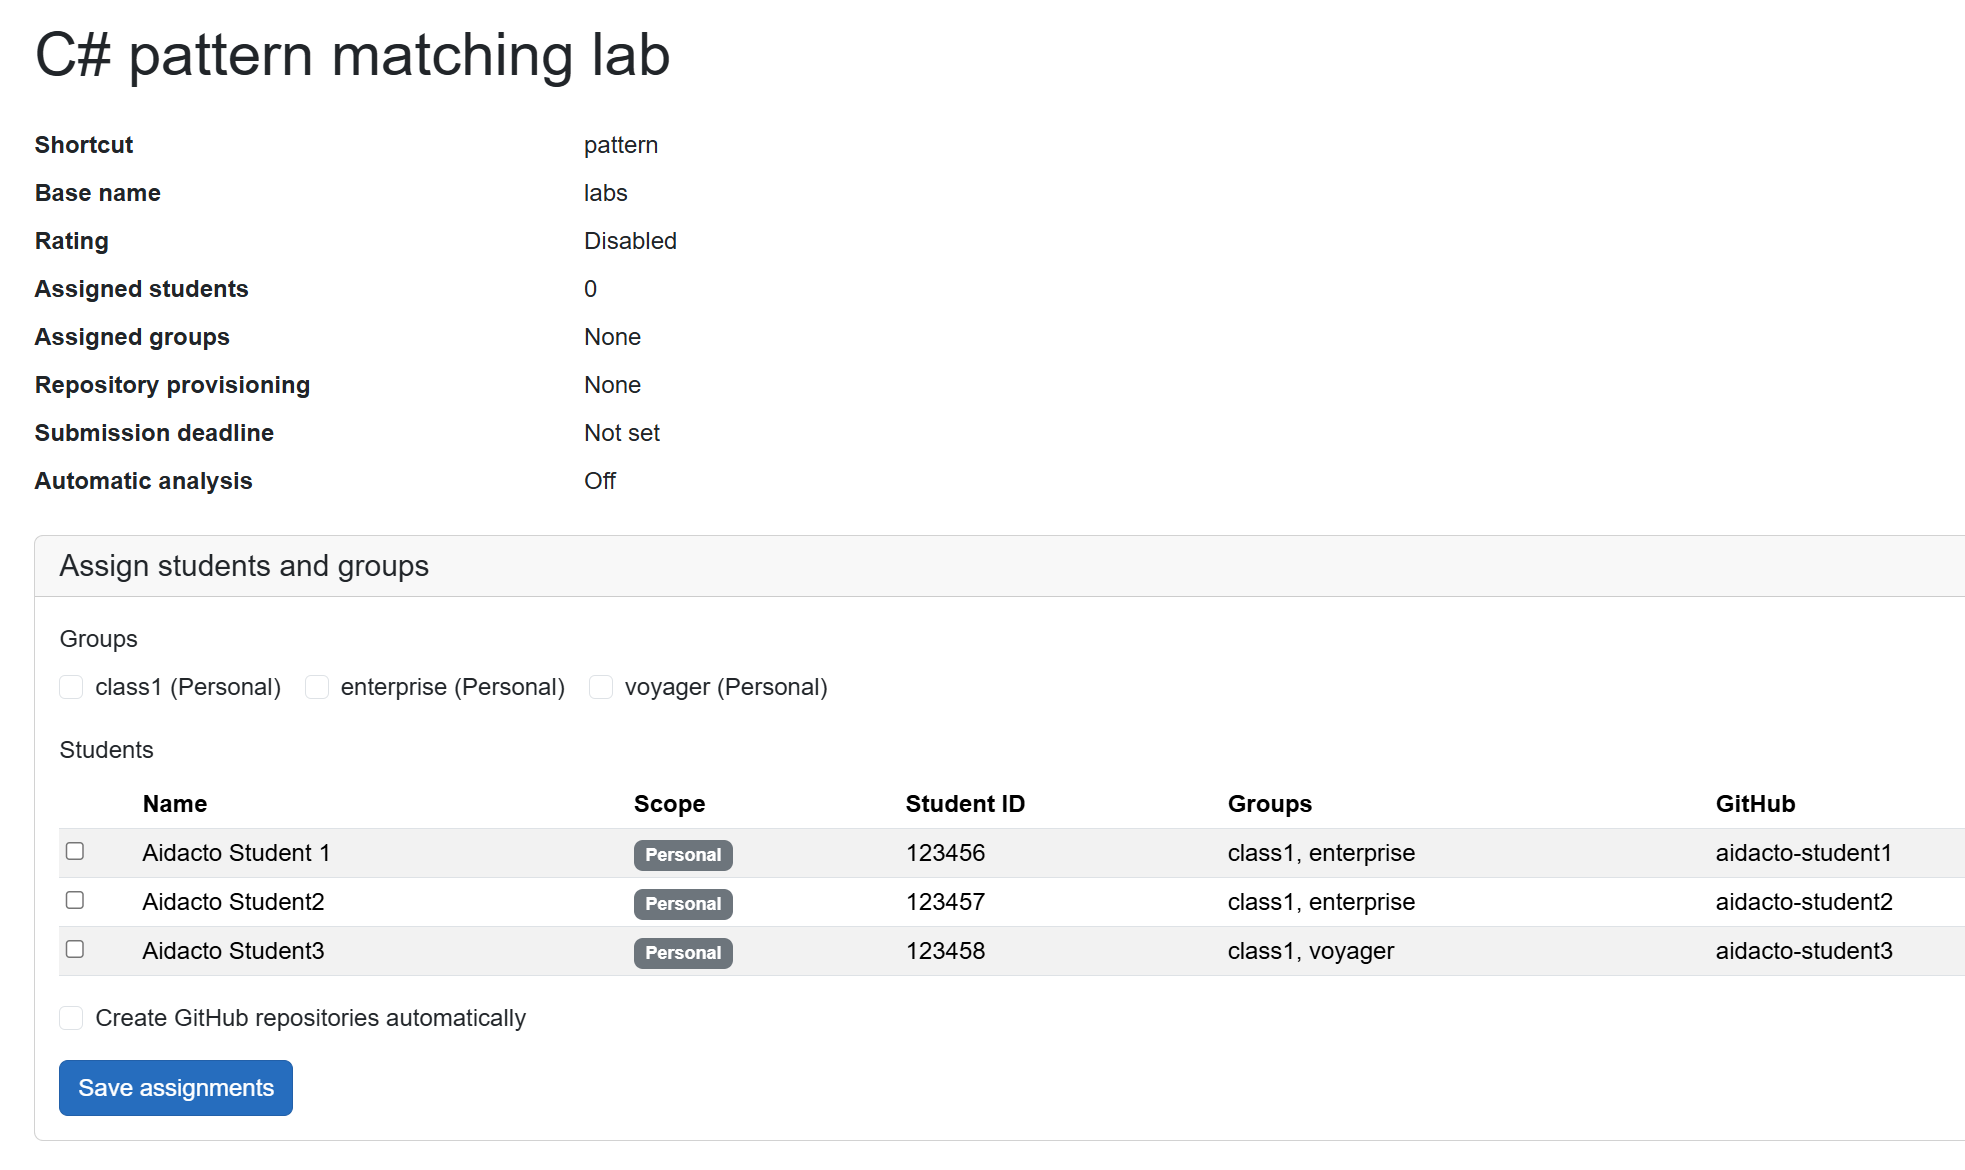Click the 'C# pattern matching lab' heading

tap(352, 55)
